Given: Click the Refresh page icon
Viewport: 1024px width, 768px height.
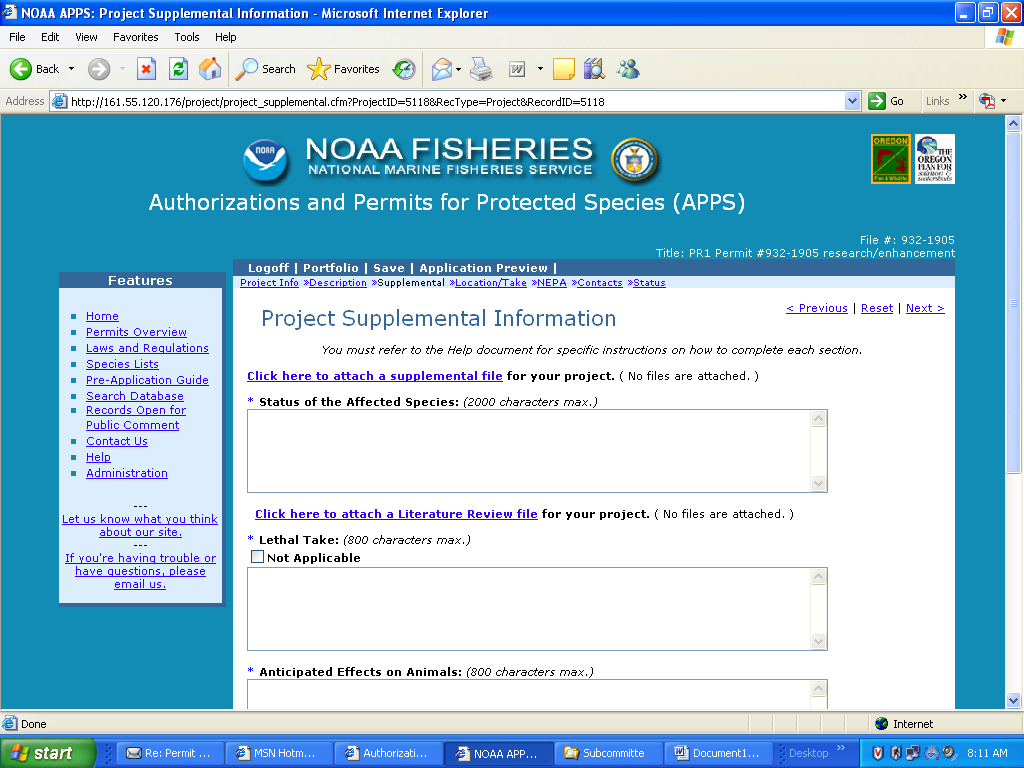Looking at the screenshot, I should tap(178, 69).
